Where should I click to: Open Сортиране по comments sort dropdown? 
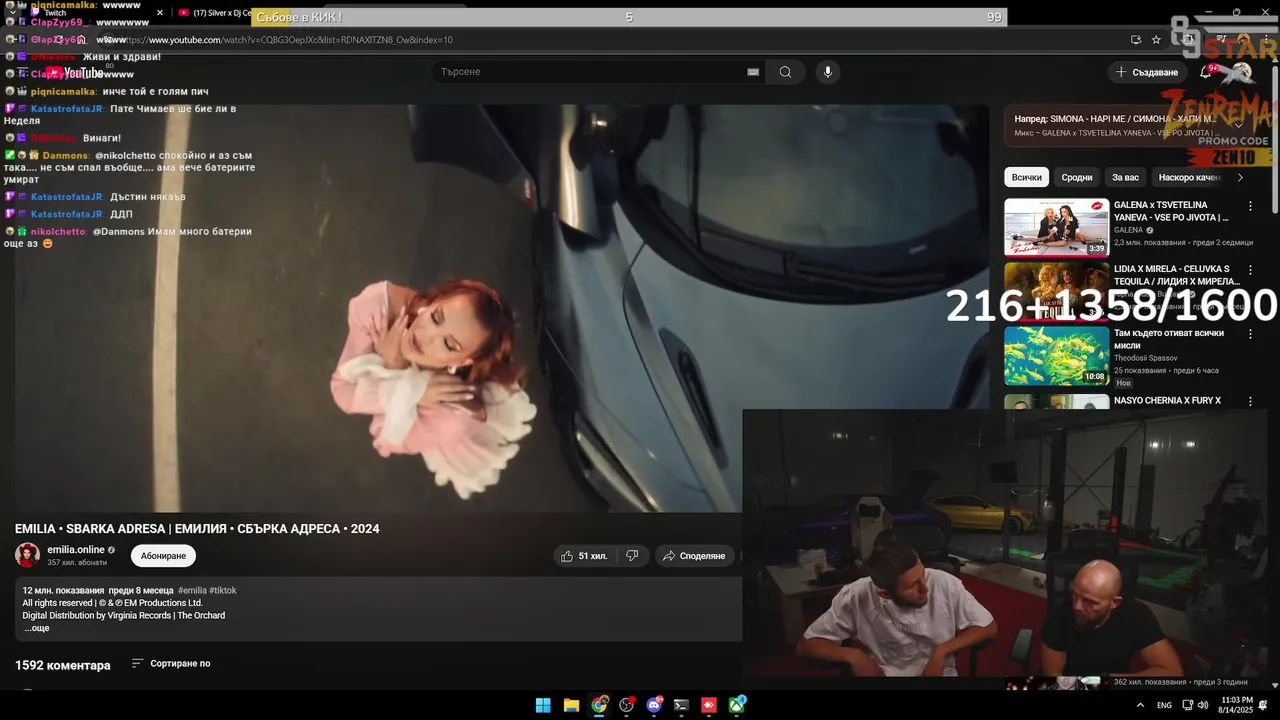click(171, 664)
